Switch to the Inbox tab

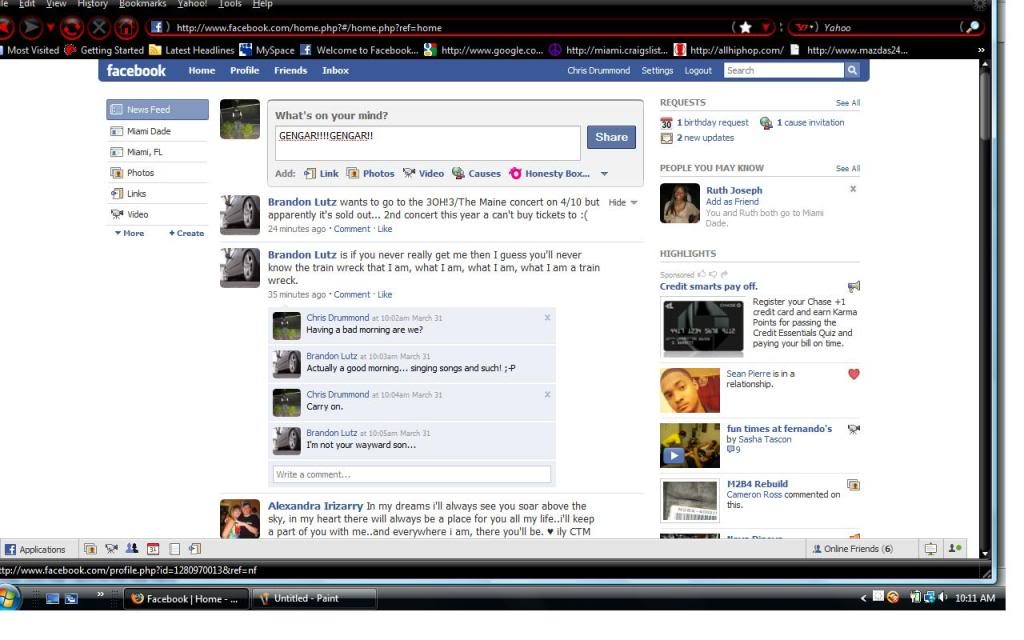point(335,70)
